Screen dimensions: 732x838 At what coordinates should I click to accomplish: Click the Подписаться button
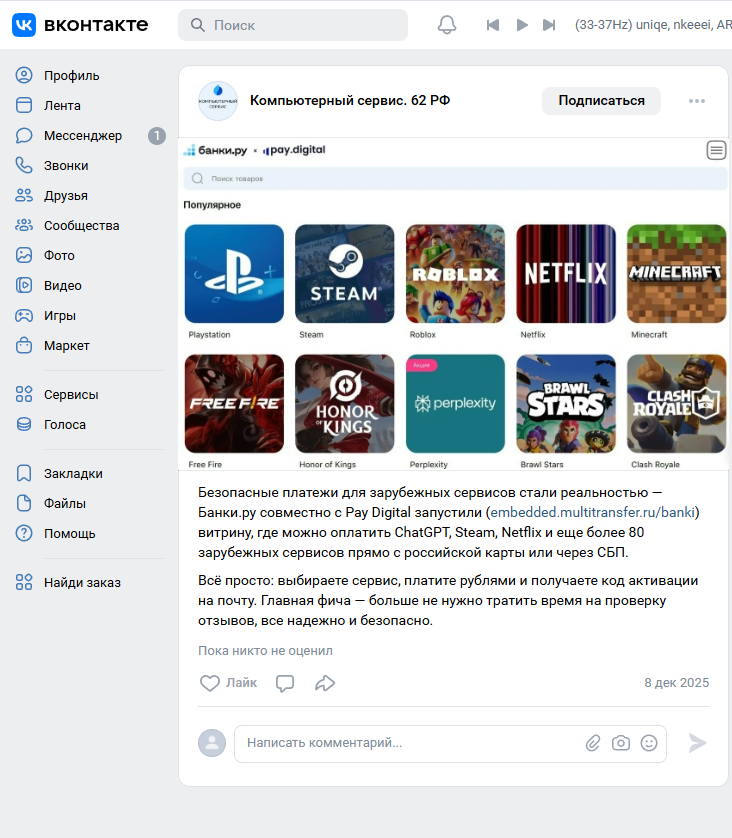click(x=601, y=100)
